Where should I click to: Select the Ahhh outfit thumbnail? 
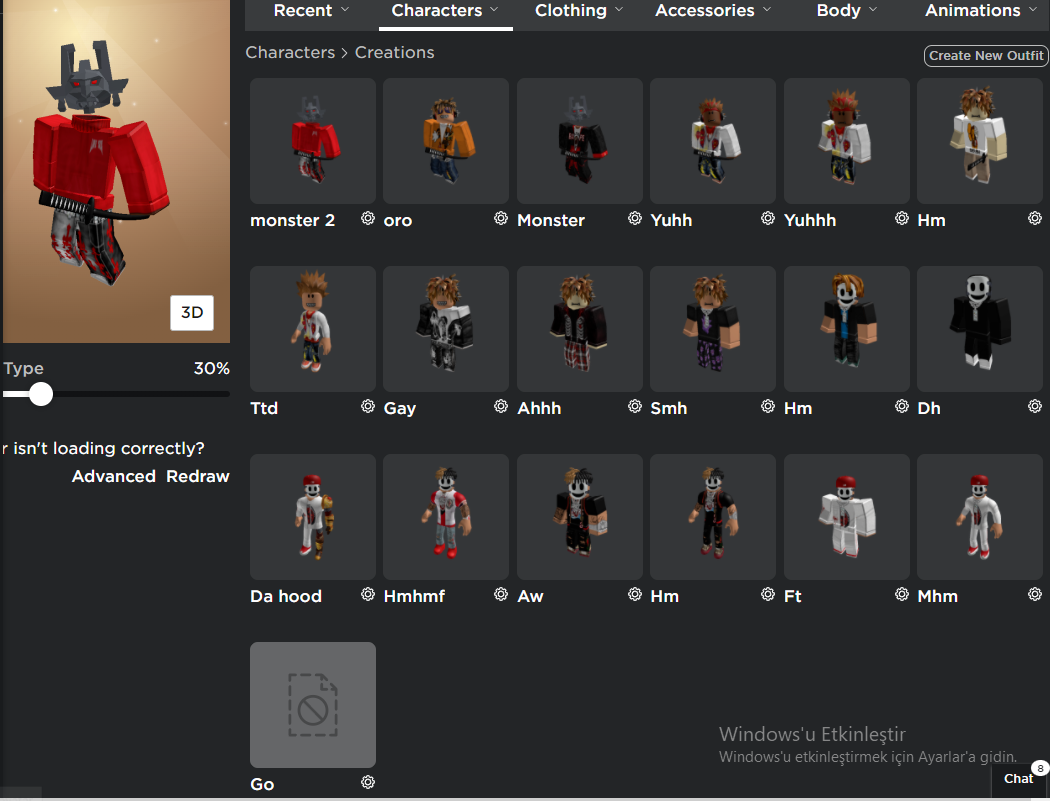[580, 329]
